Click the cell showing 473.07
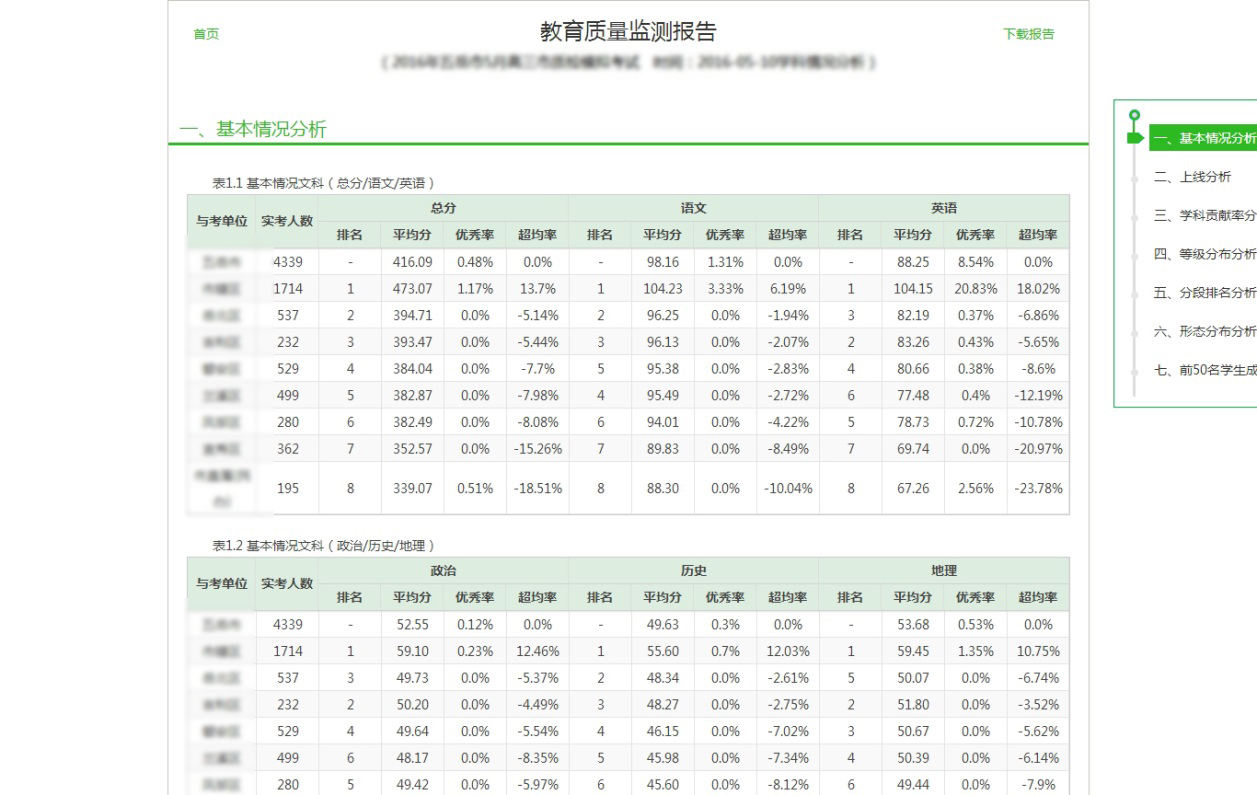 point(412,289)
